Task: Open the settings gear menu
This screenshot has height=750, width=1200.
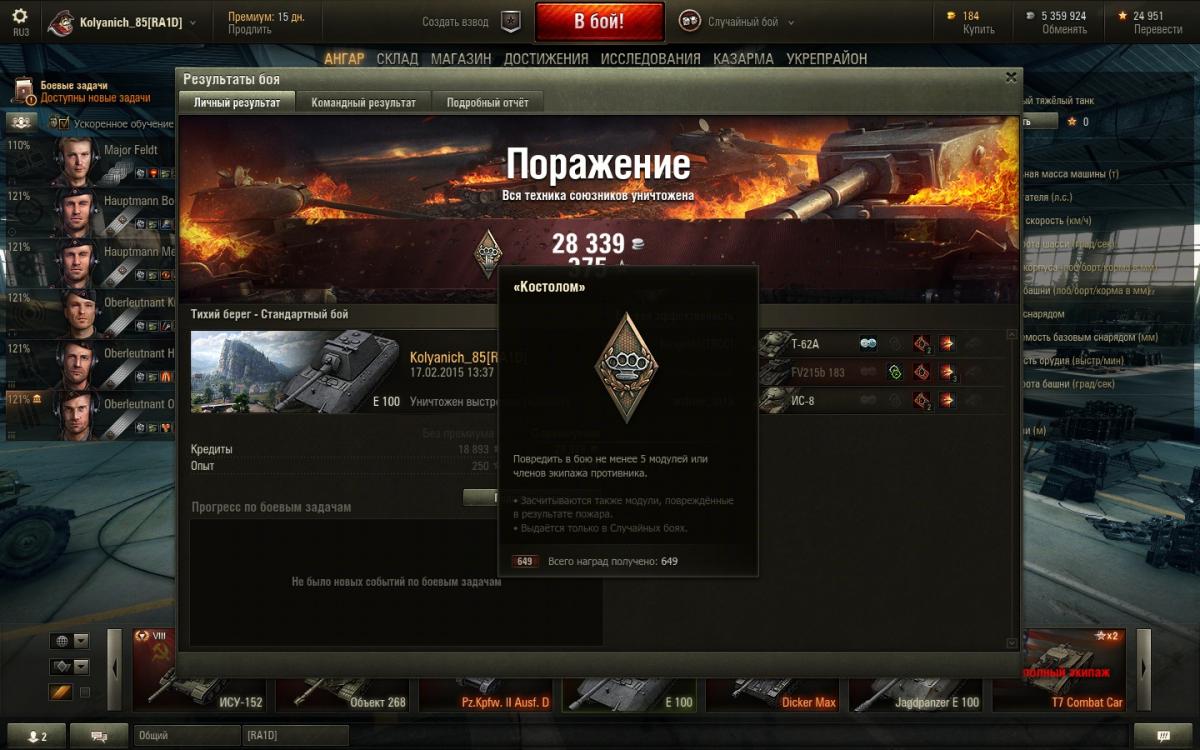Action: pyautogui.click(x=20, y=16)
